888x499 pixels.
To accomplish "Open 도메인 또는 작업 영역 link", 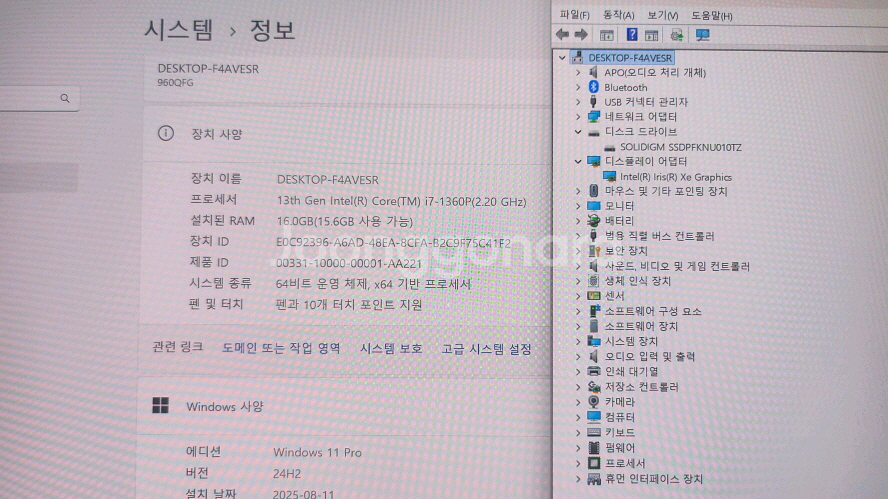I will pyautogui.click(x=281, y=348).
